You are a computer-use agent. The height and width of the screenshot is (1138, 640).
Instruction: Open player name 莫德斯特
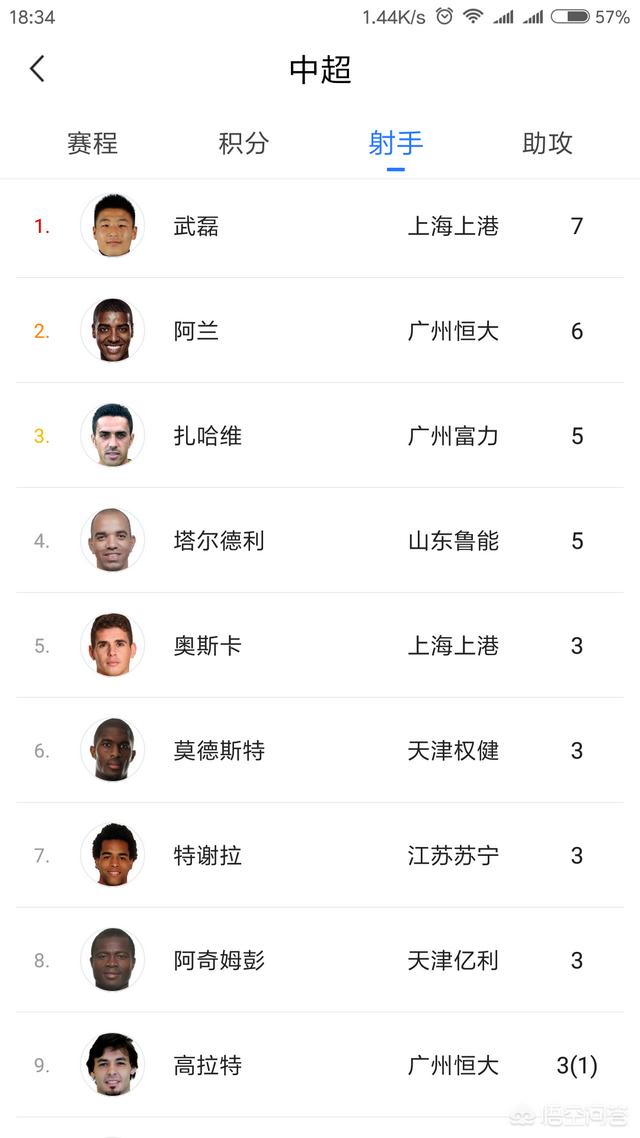pos(219,751)
